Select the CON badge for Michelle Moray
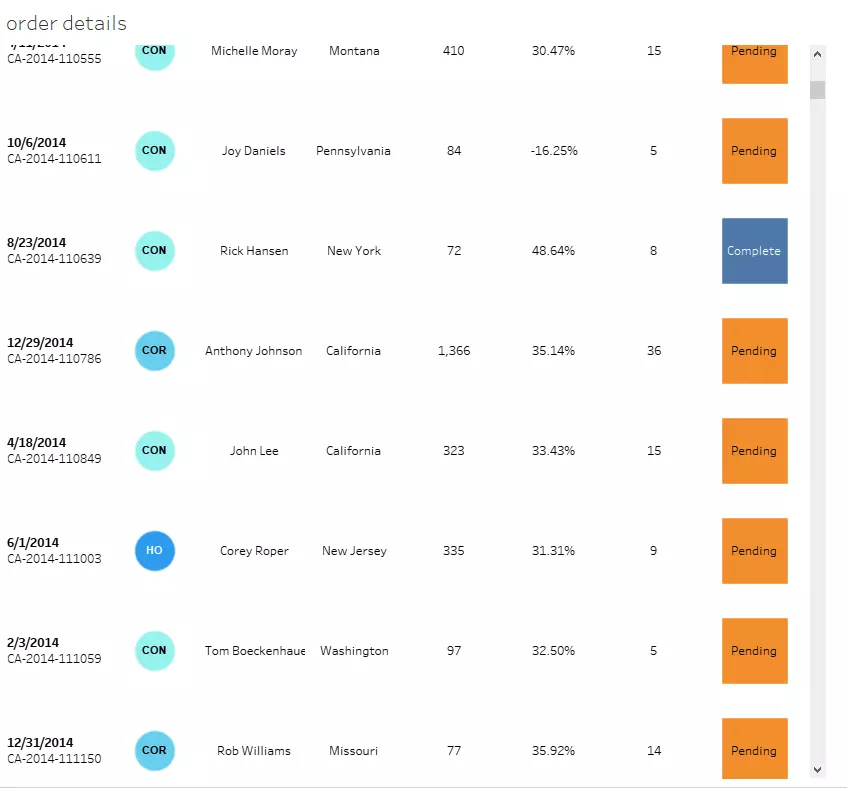Image resolution: width=847 pixels, height=788 pixels. tap(154, 51)
